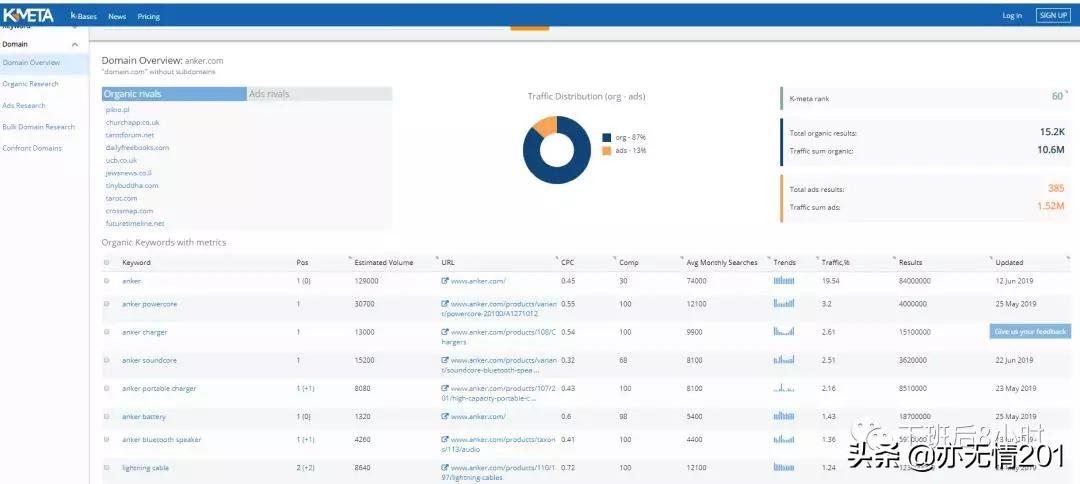Open Organic Research in sidebar
Viewport: 1080px width, 484px height.
30,84
